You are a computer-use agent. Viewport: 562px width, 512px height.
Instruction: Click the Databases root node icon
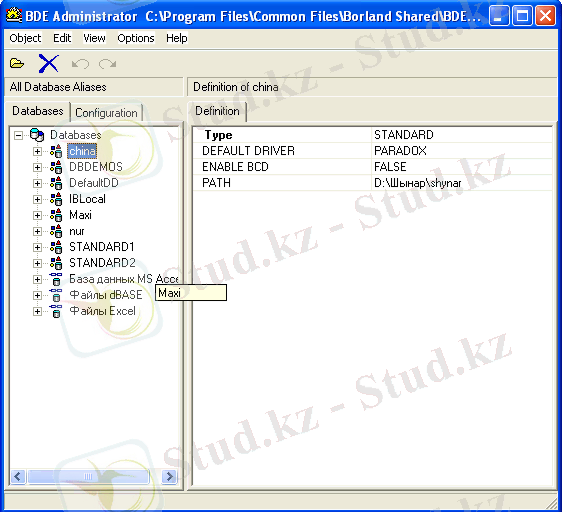click(x=37, y=135)
